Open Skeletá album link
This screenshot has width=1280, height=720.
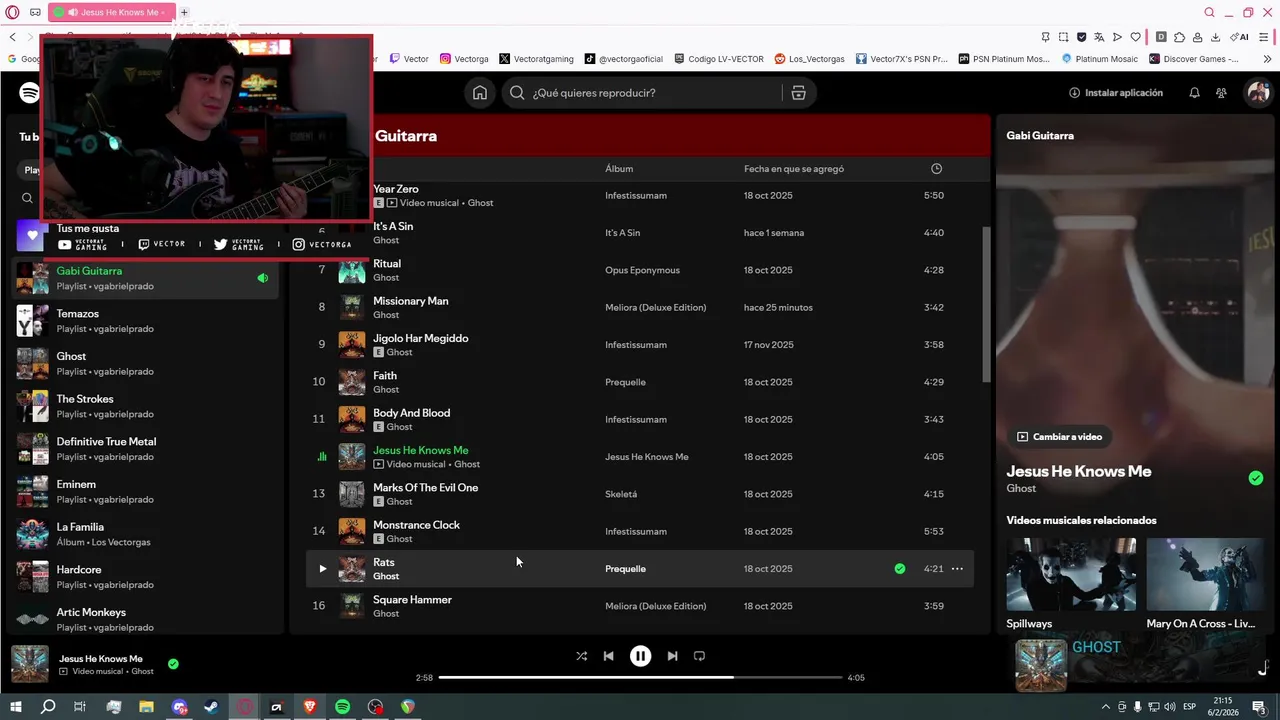point(621,494)
